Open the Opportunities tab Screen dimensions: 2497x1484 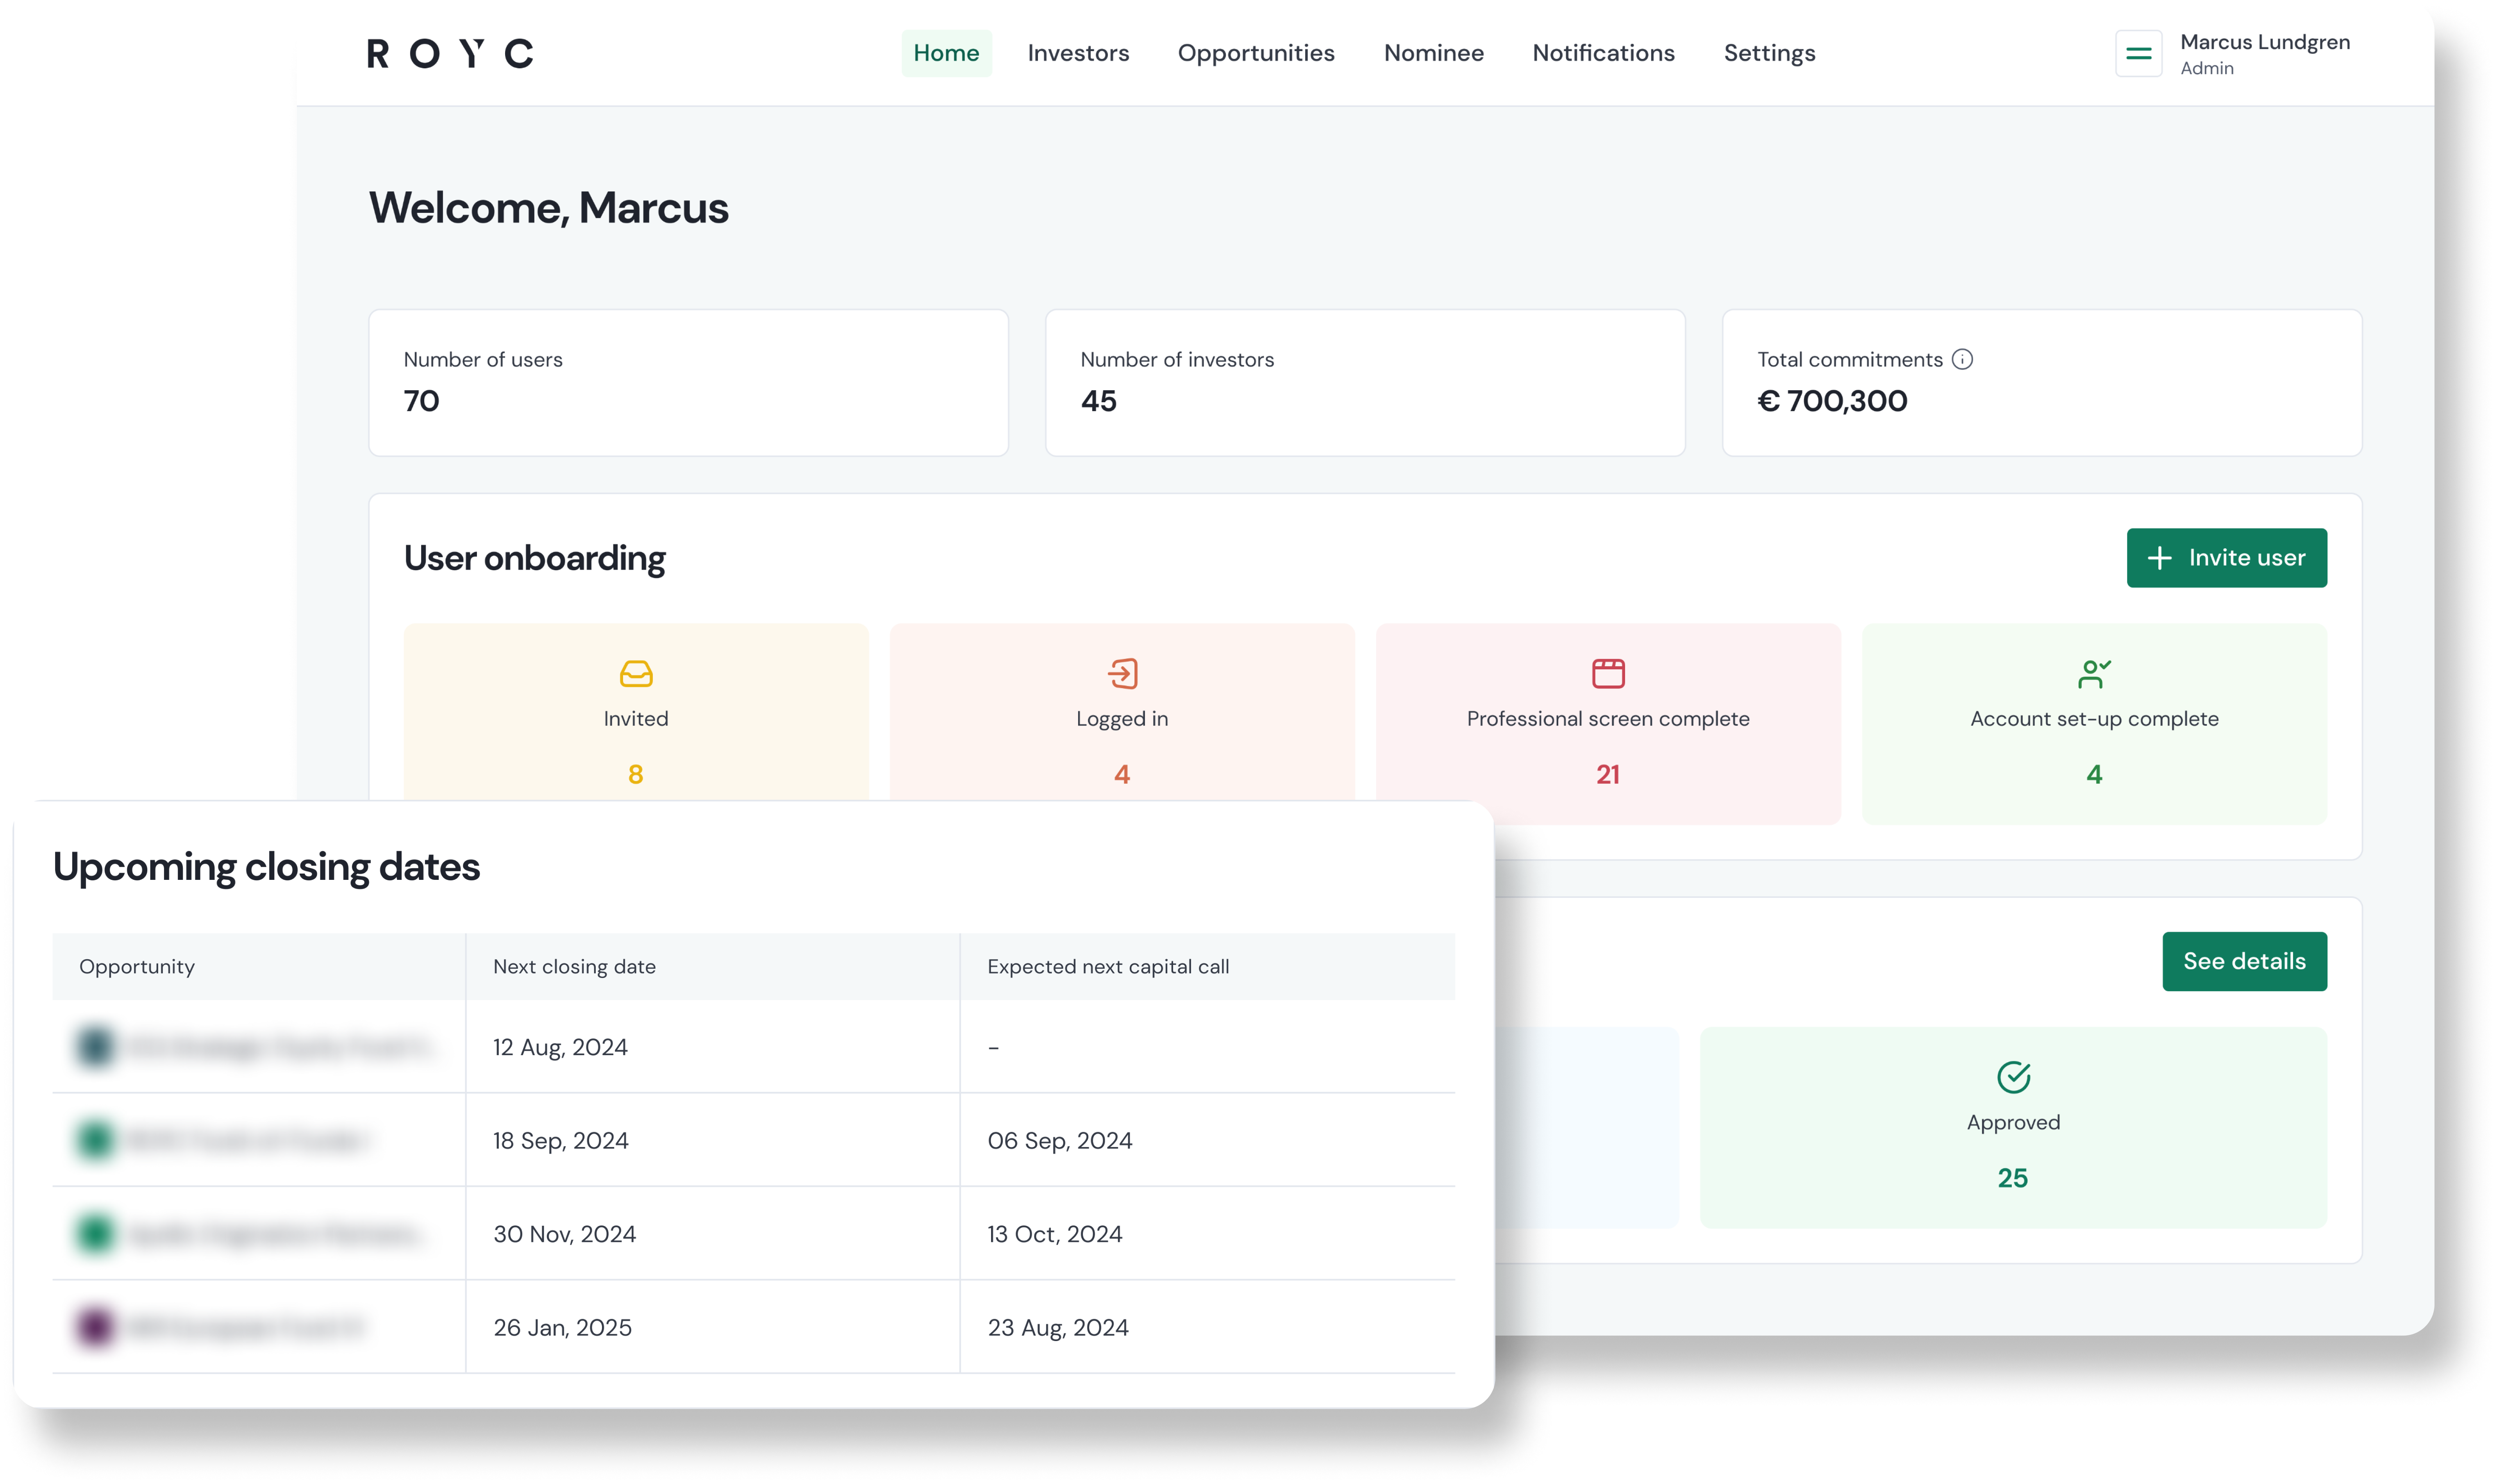point(1256,53)
